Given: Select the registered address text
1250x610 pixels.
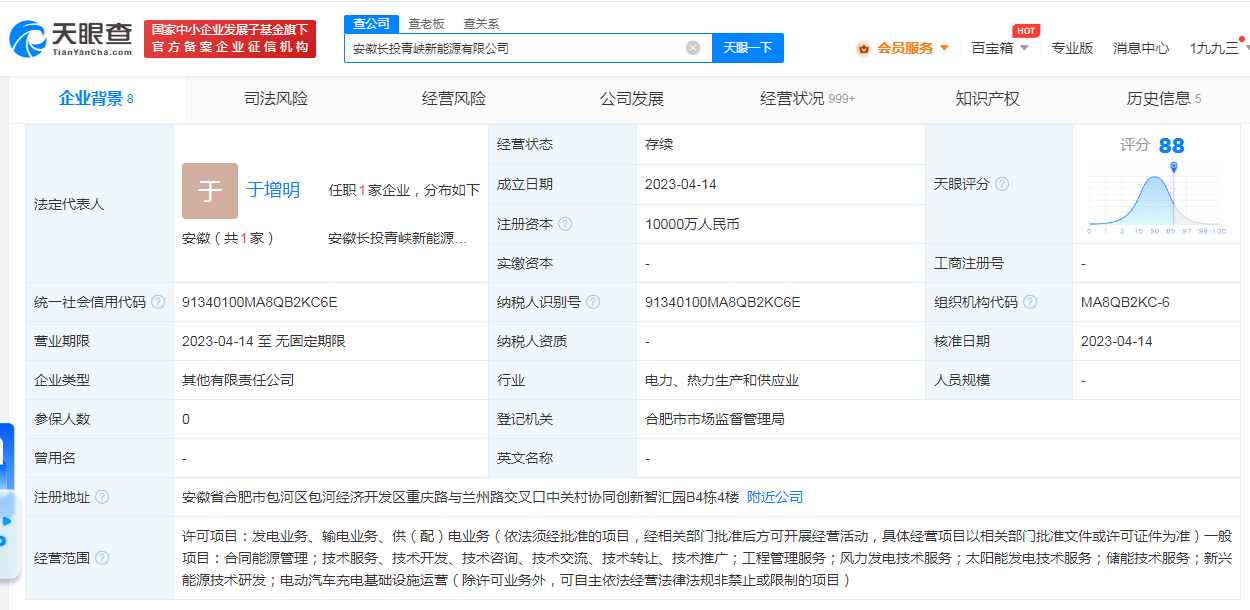Looking at the screenshot, I should (x=460, y=497).
